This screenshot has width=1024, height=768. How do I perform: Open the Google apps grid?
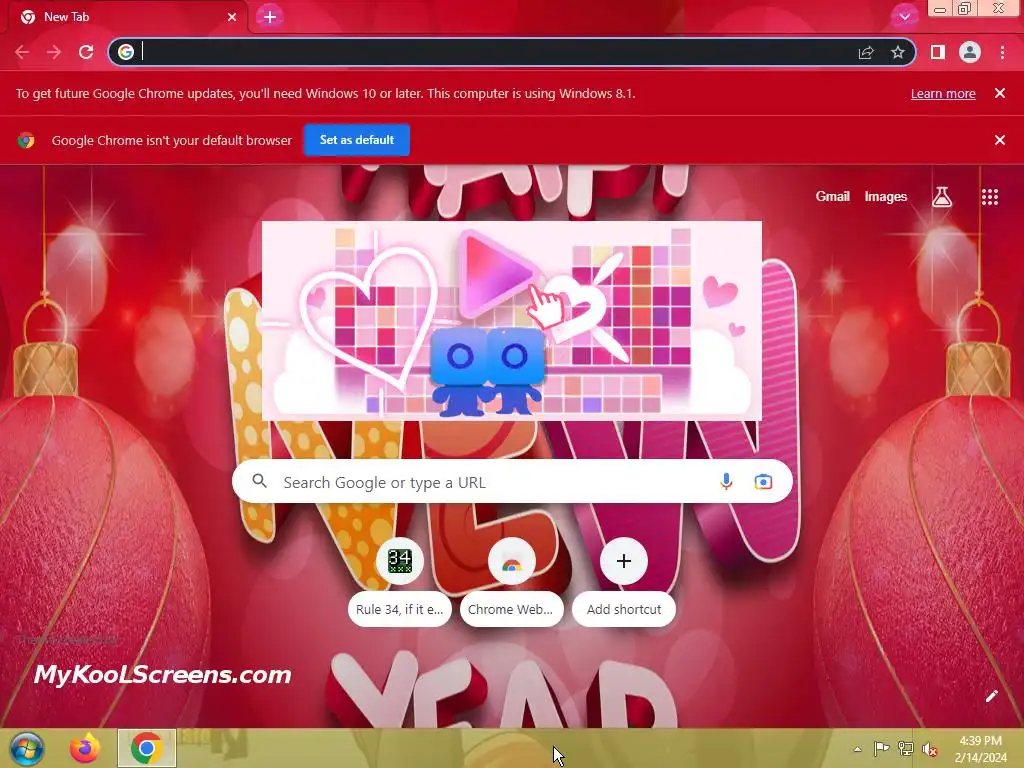[x=990, y=197]
